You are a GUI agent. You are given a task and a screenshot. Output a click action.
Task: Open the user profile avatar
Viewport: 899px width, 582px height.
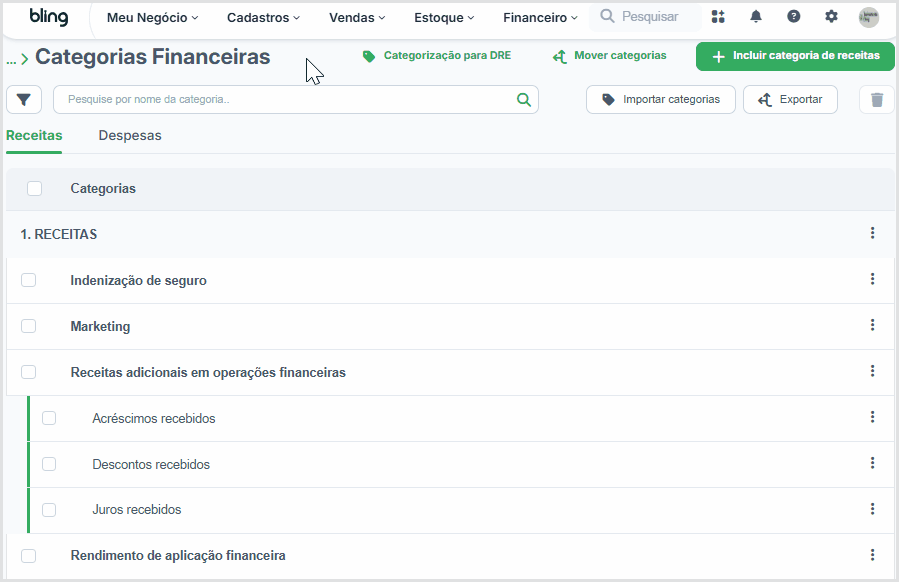[x=869, y=17]
